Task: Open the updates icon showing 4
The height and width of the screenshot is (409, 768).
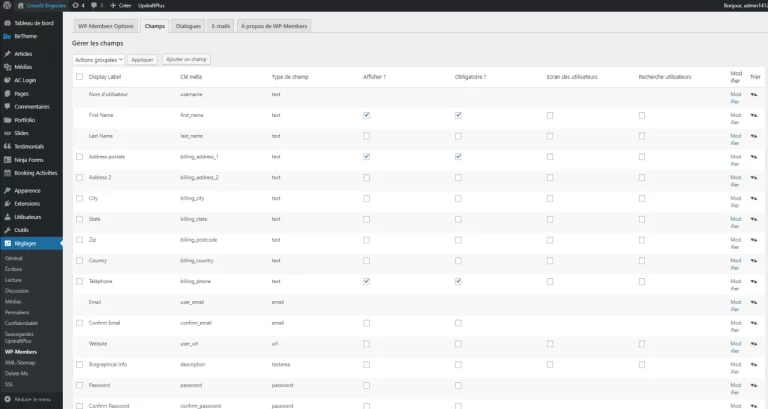Action: [x=75, y=5]
